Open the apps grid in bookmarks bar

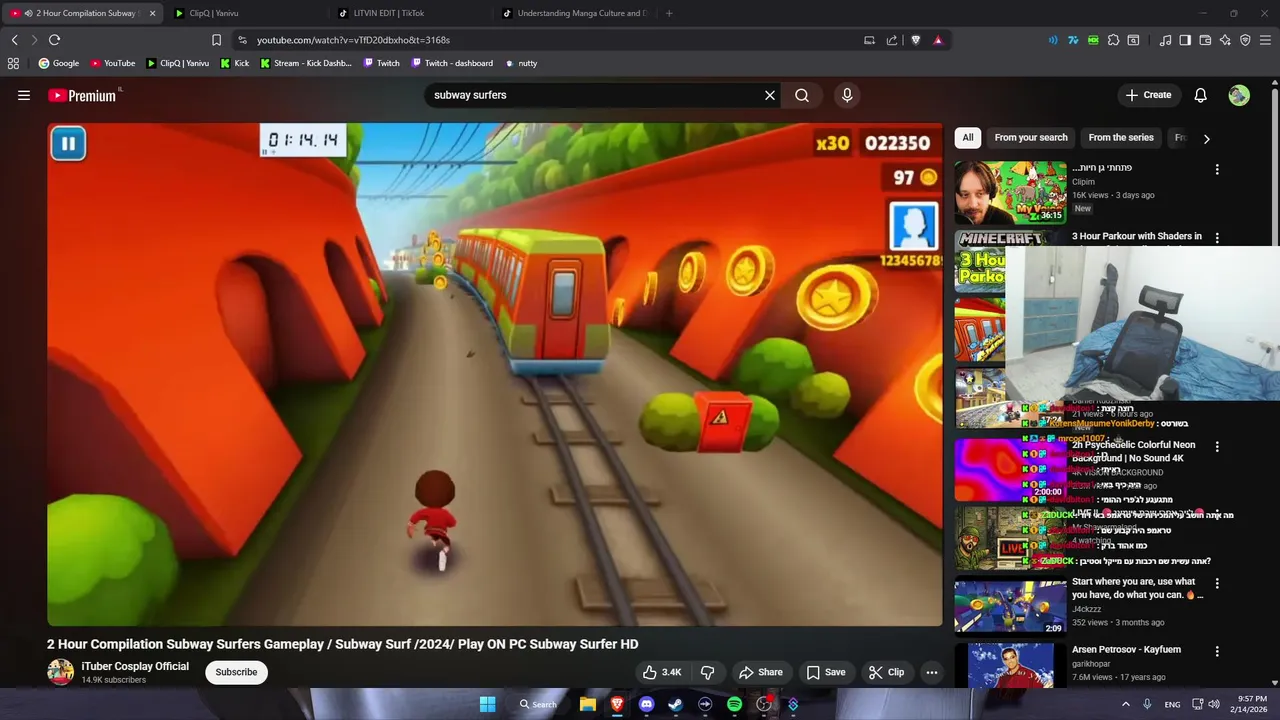coord(13,63)
